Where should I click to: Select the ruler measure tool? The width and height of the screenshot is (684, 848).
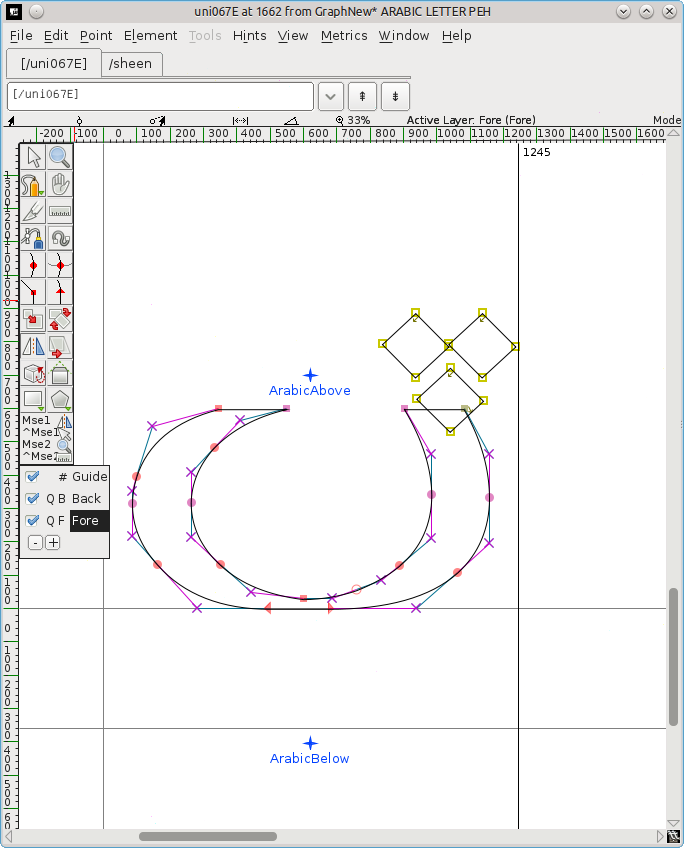pos(60,211)
